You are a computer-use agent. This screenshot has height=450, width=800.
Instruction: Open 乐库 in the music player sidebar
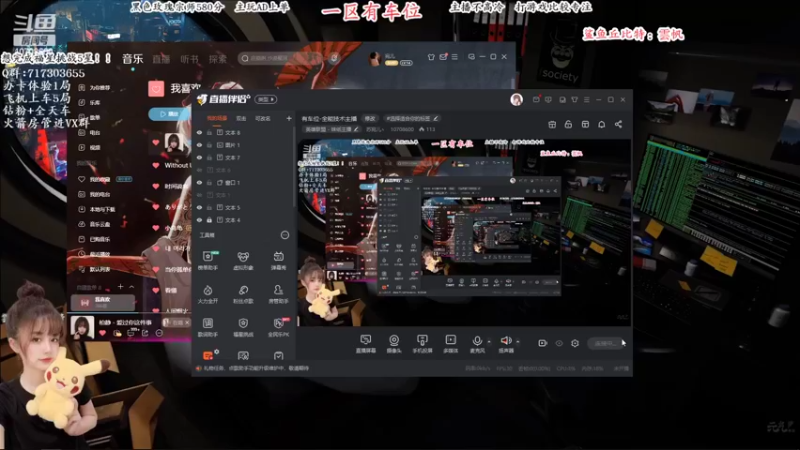[90, 103]
